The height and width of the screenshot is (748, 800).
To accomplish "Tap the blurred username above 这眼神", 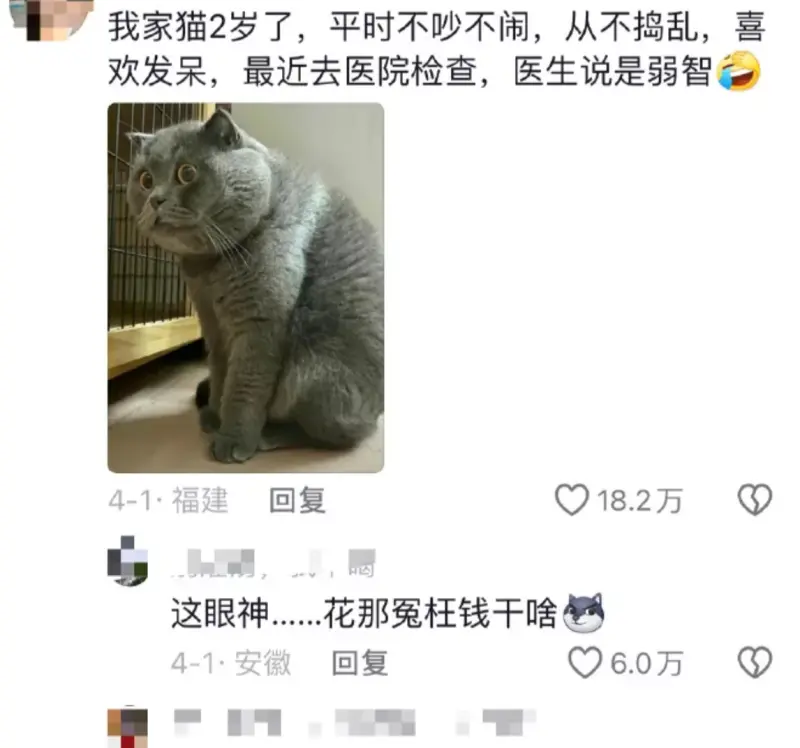I will 273,563.
